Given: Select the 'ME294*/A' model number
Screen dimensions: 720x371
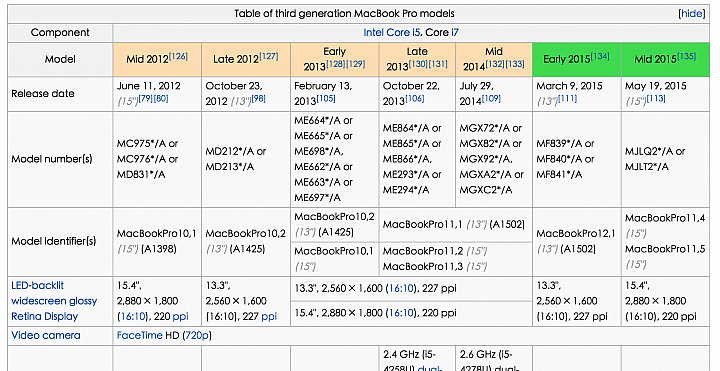Looking at the screenshot, I should [406, 190].
